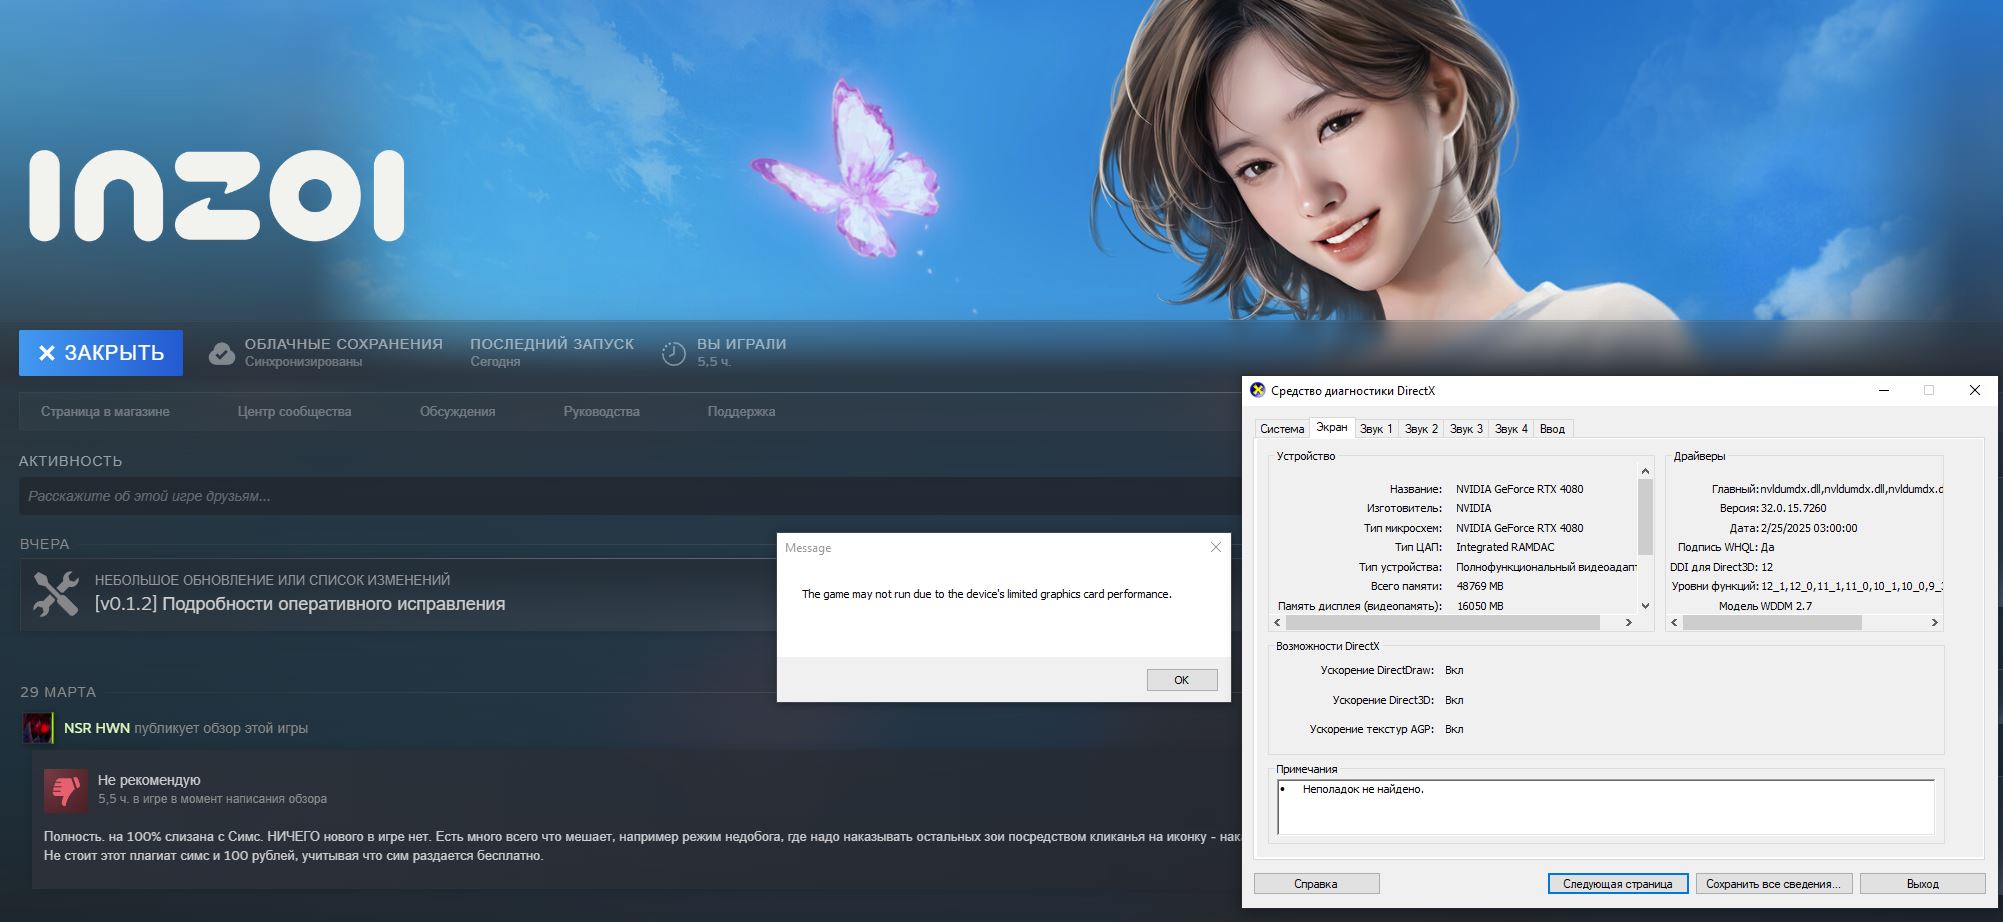Viewport: 2003px width, 922px height.
Task: Click the Следующая страница button
Action: [x=1618, y=884]
